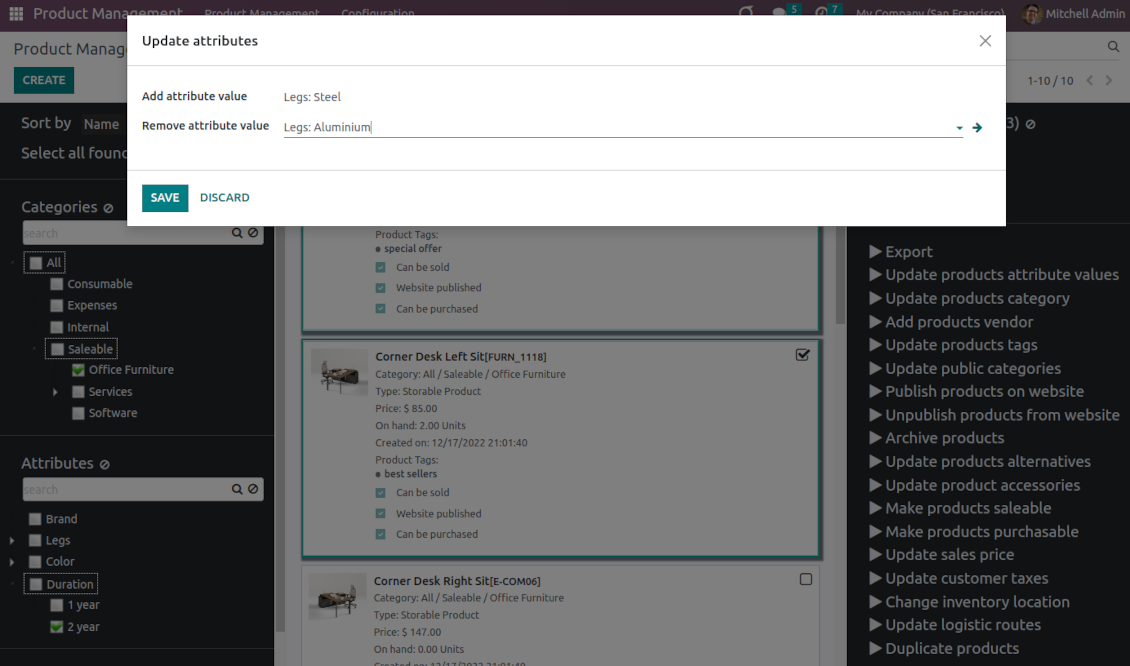The width and height of the screenshot is (1130, 666).
Task: Open the Mitchell Admin user avatar
Action: coord(1032,14)
